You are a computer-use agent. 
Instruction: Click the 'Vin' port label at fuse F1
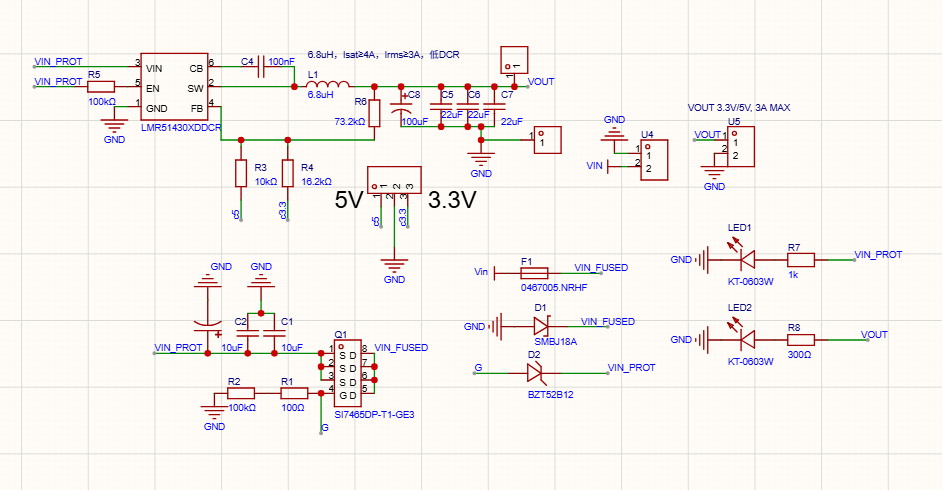(x=481, y=272)
